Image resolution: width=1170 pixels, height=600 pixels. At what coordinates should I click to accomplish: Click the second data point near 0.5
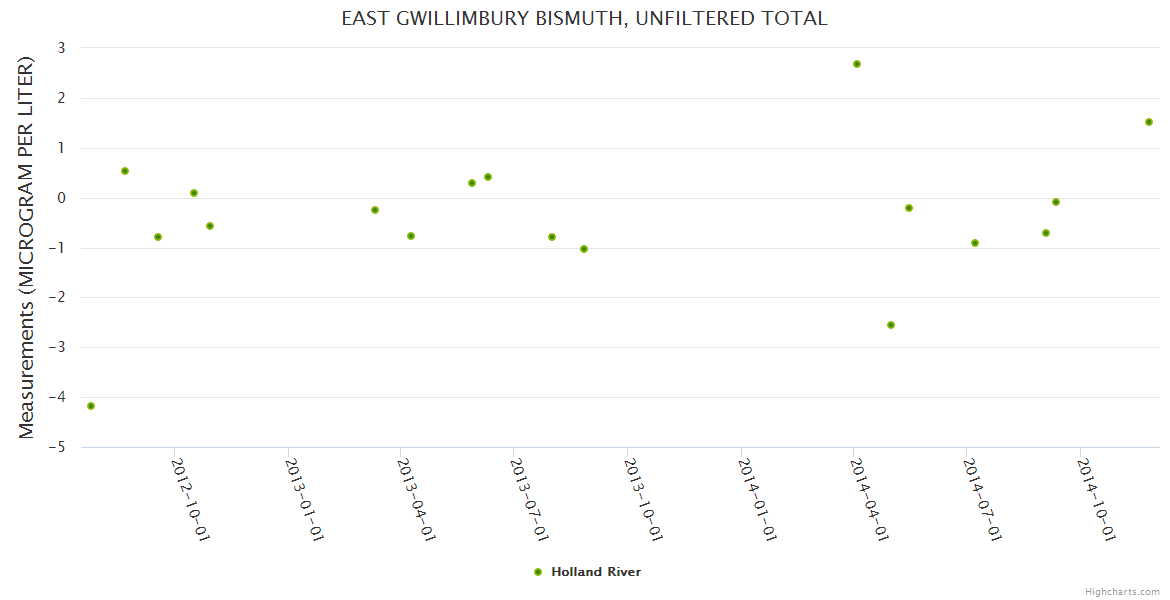[x=125, y=171]
